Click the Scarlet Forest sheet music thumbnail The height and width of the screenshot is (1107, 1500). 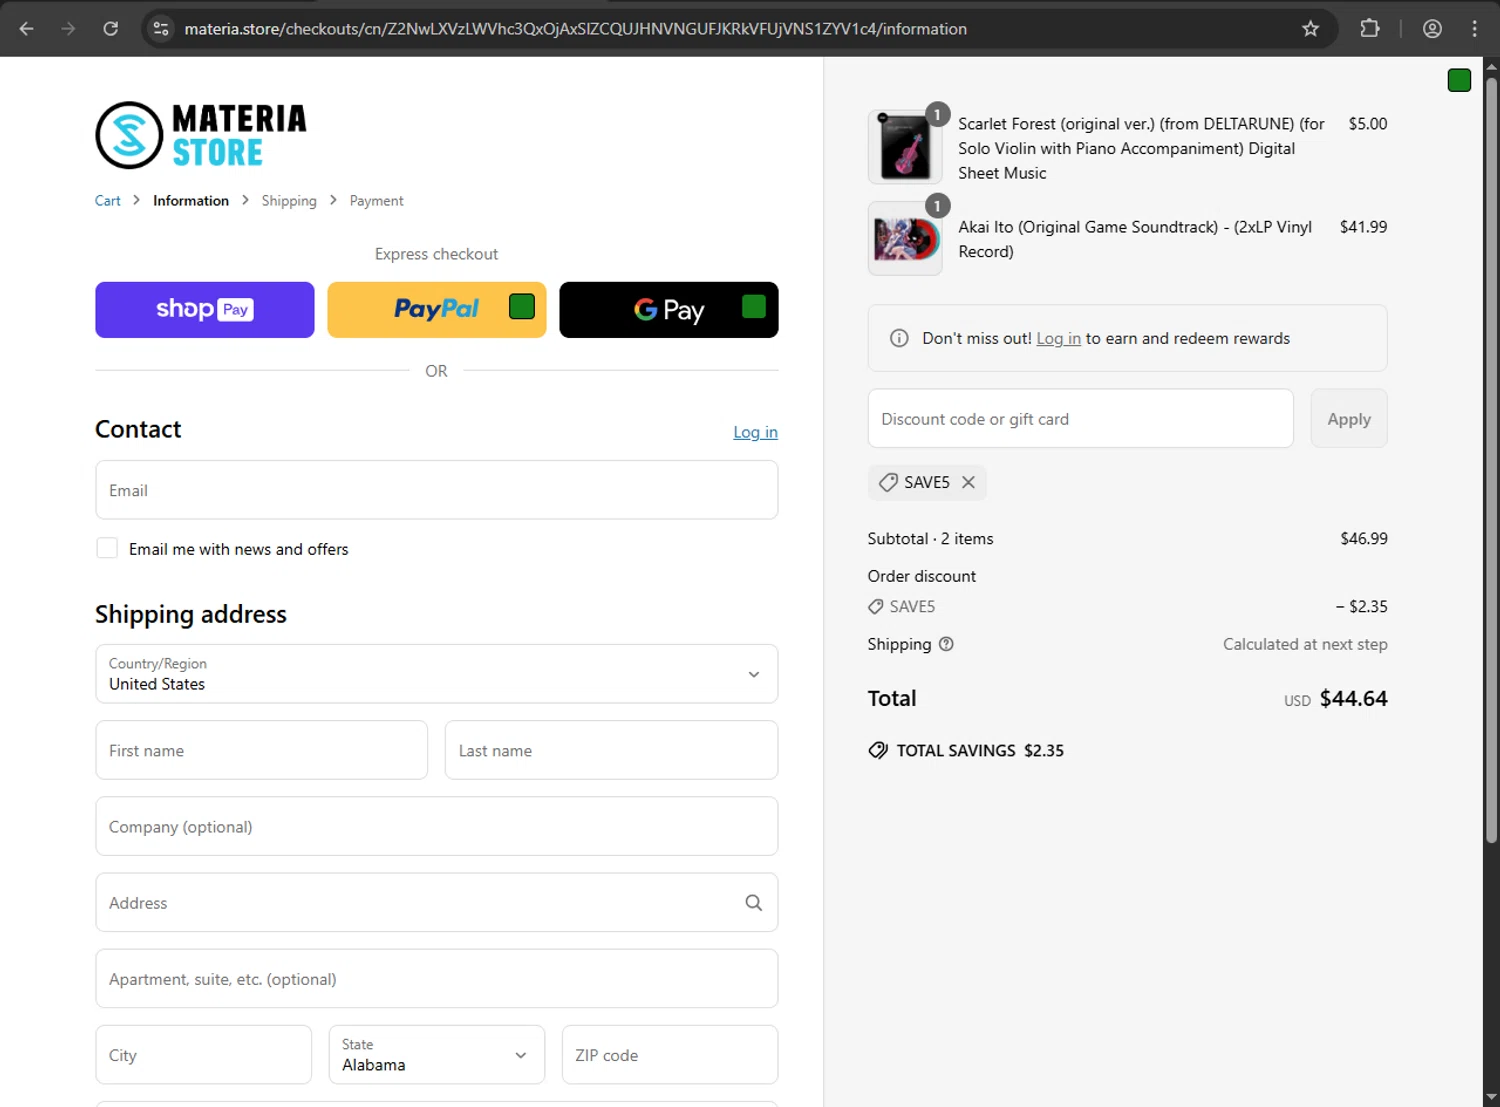[905, 147]
